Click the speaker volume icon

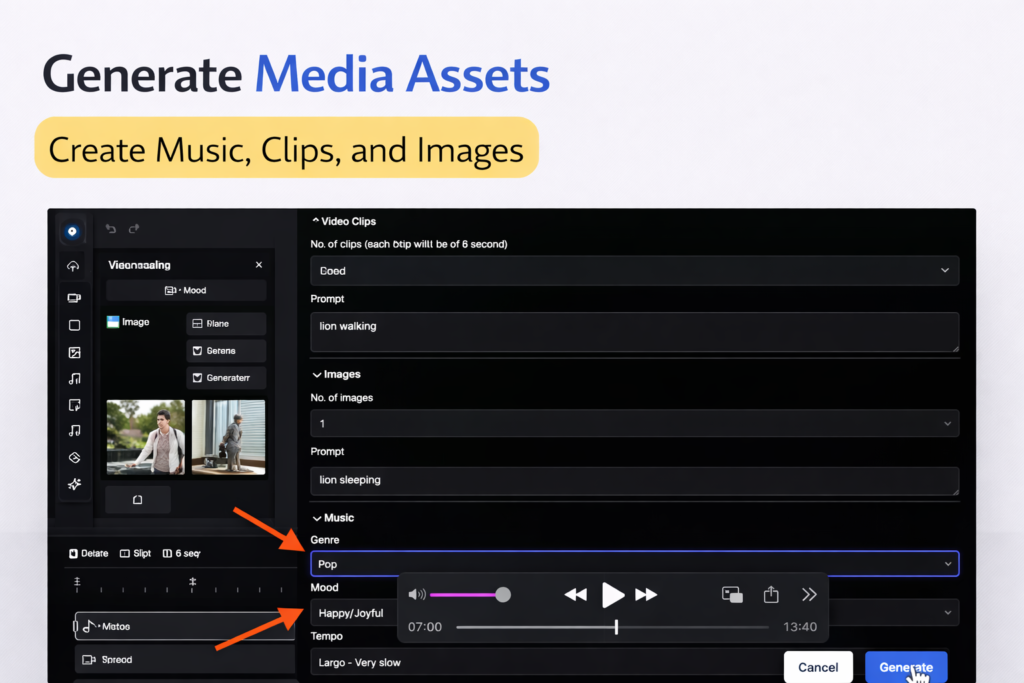tap(417, 594)
